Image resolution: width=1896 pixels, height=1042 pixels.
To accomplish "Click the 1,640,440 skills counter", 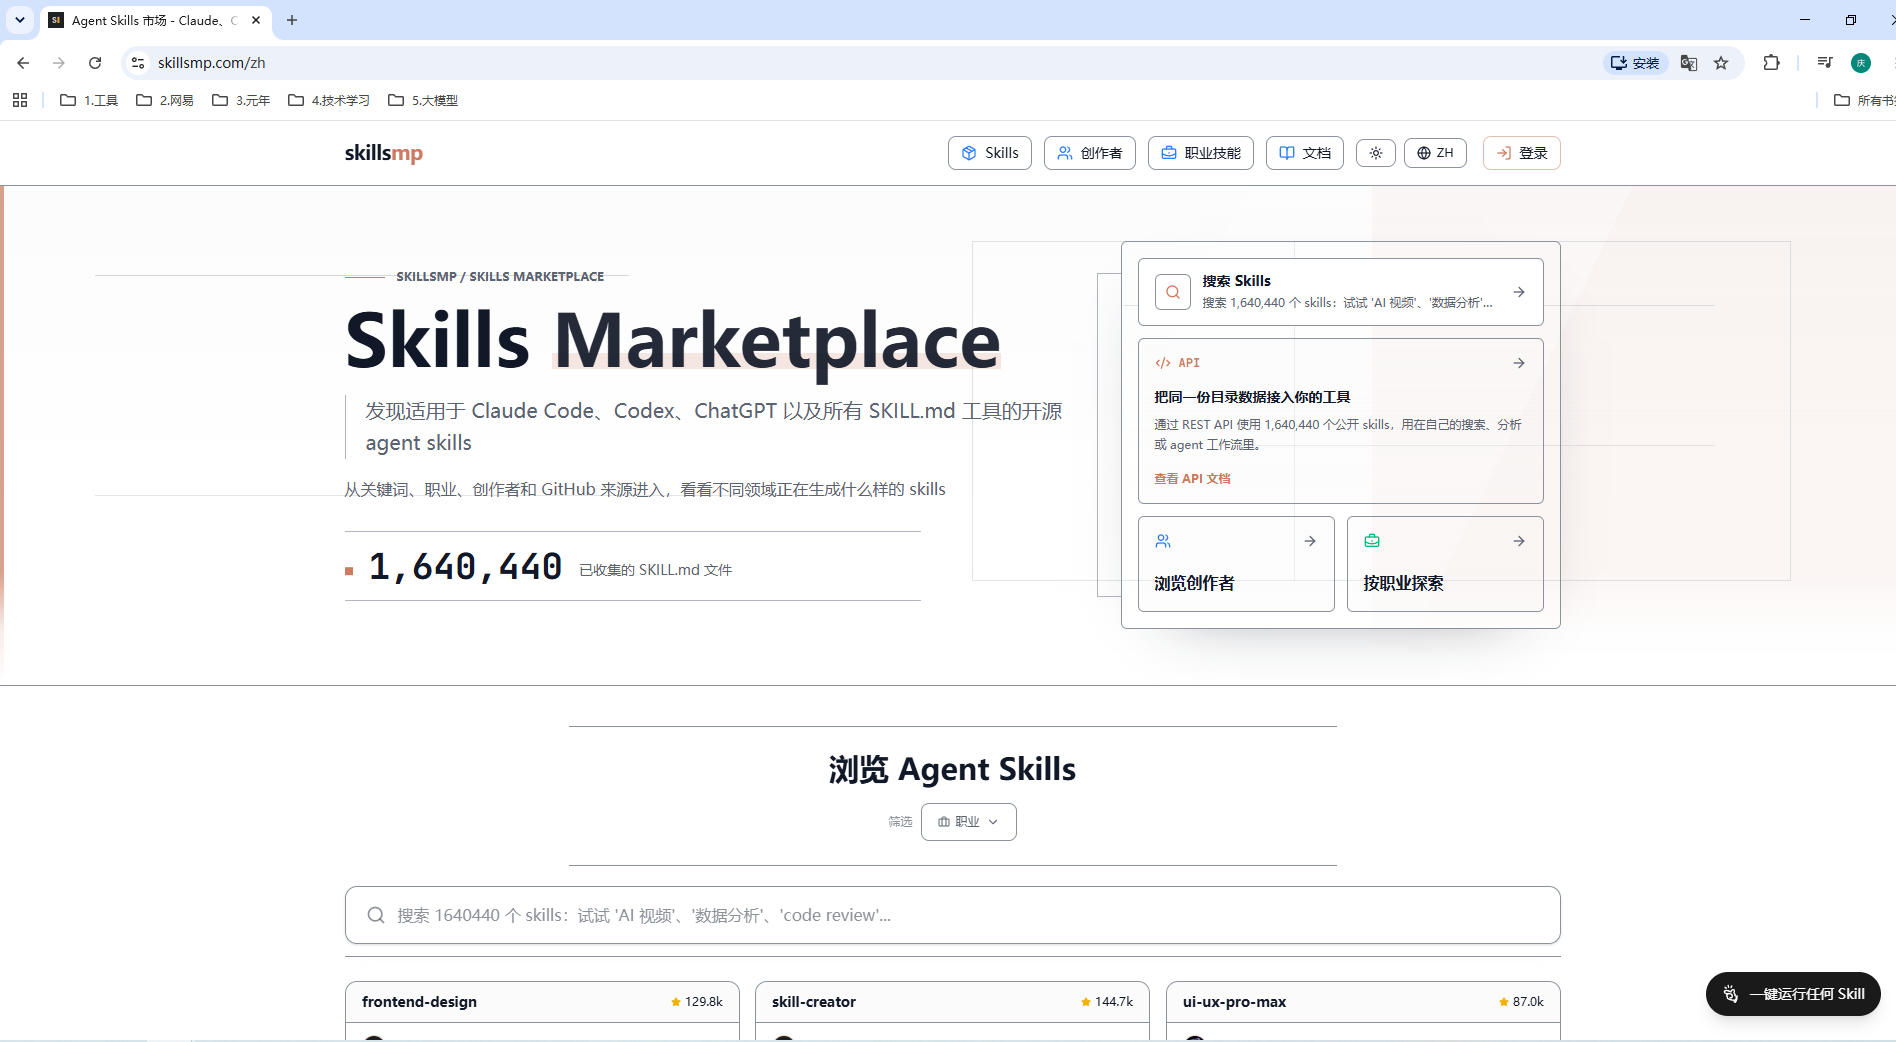I will pyautogui.click(x=465, y=567).
